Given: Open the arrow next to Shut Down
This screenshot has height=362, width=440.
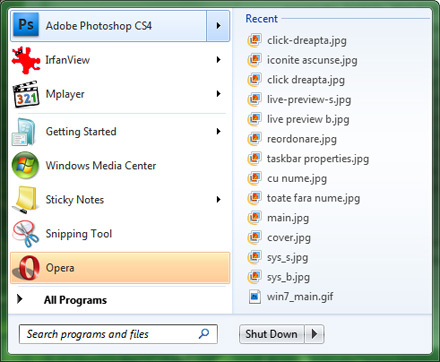Looking at the screenshot, I should click(x=314, y=334).
